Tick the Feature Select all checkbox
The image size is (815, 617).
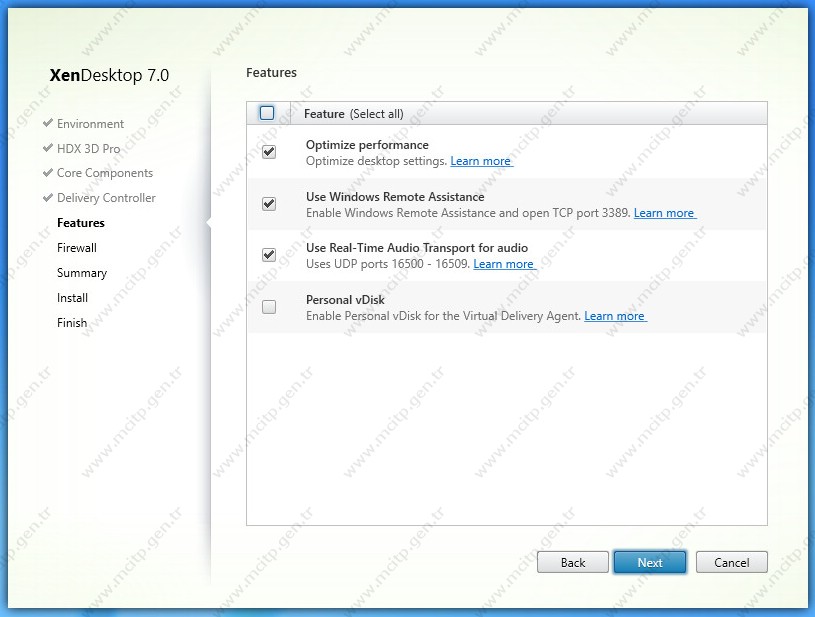click(x=267, y=113)
